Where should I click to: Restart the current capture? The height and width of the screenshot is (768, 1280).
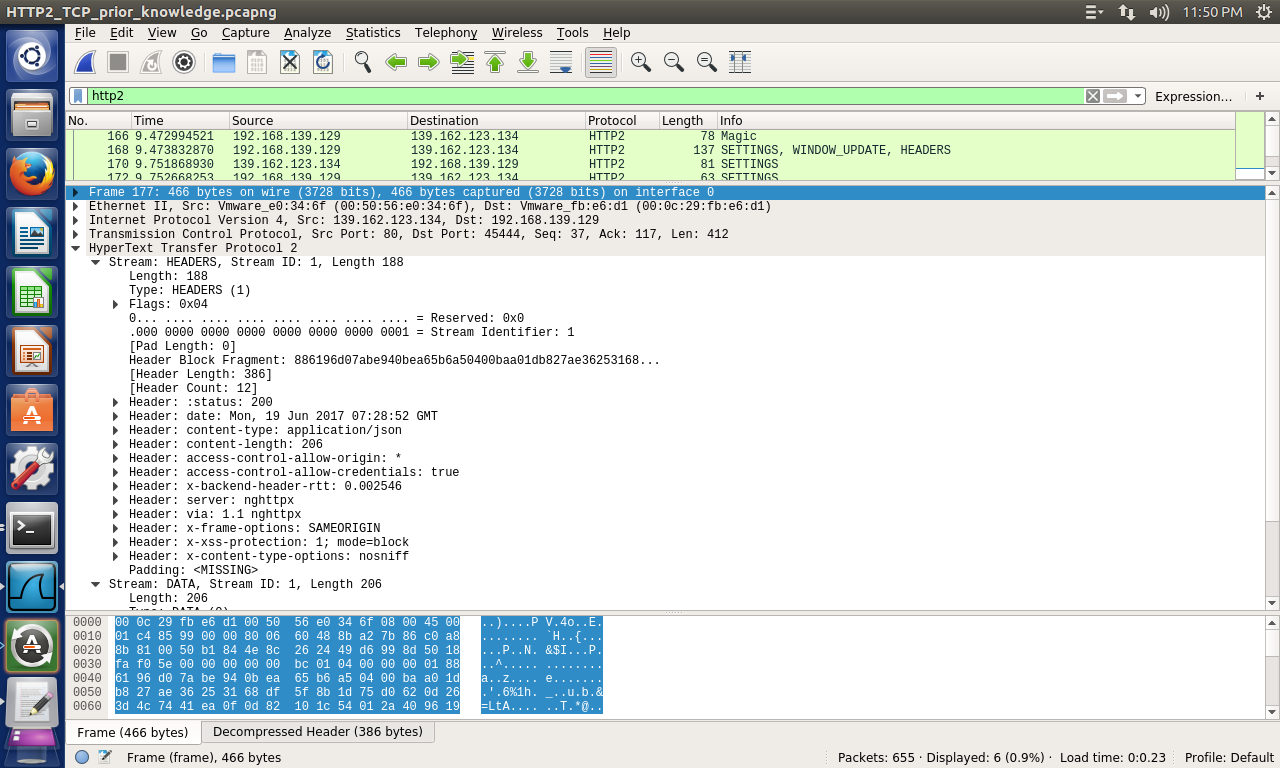(151, 62)
